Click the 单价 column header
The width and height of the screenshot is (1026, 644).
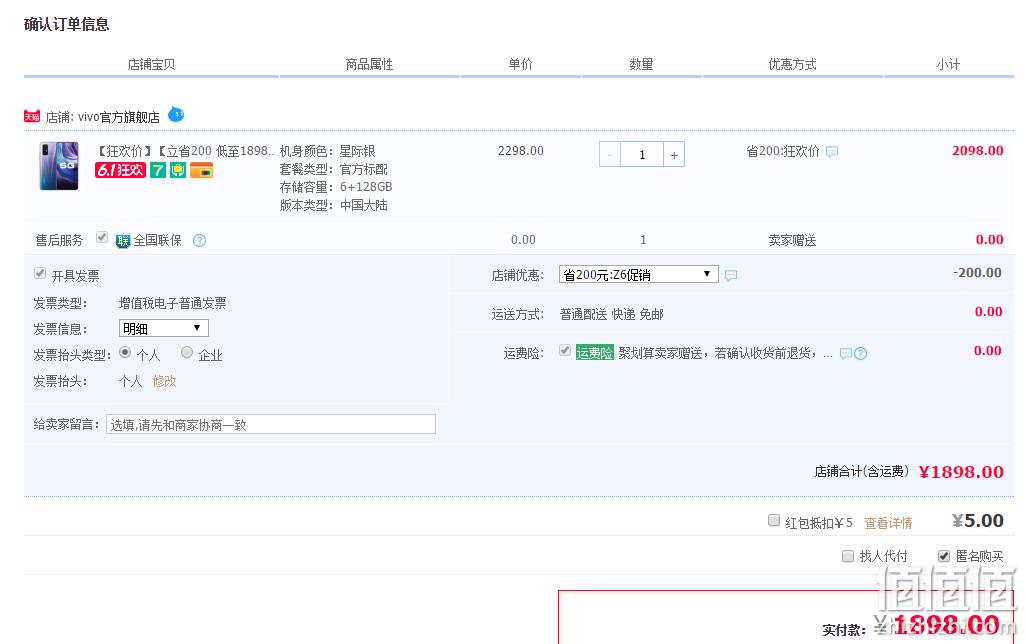(520, 64)
